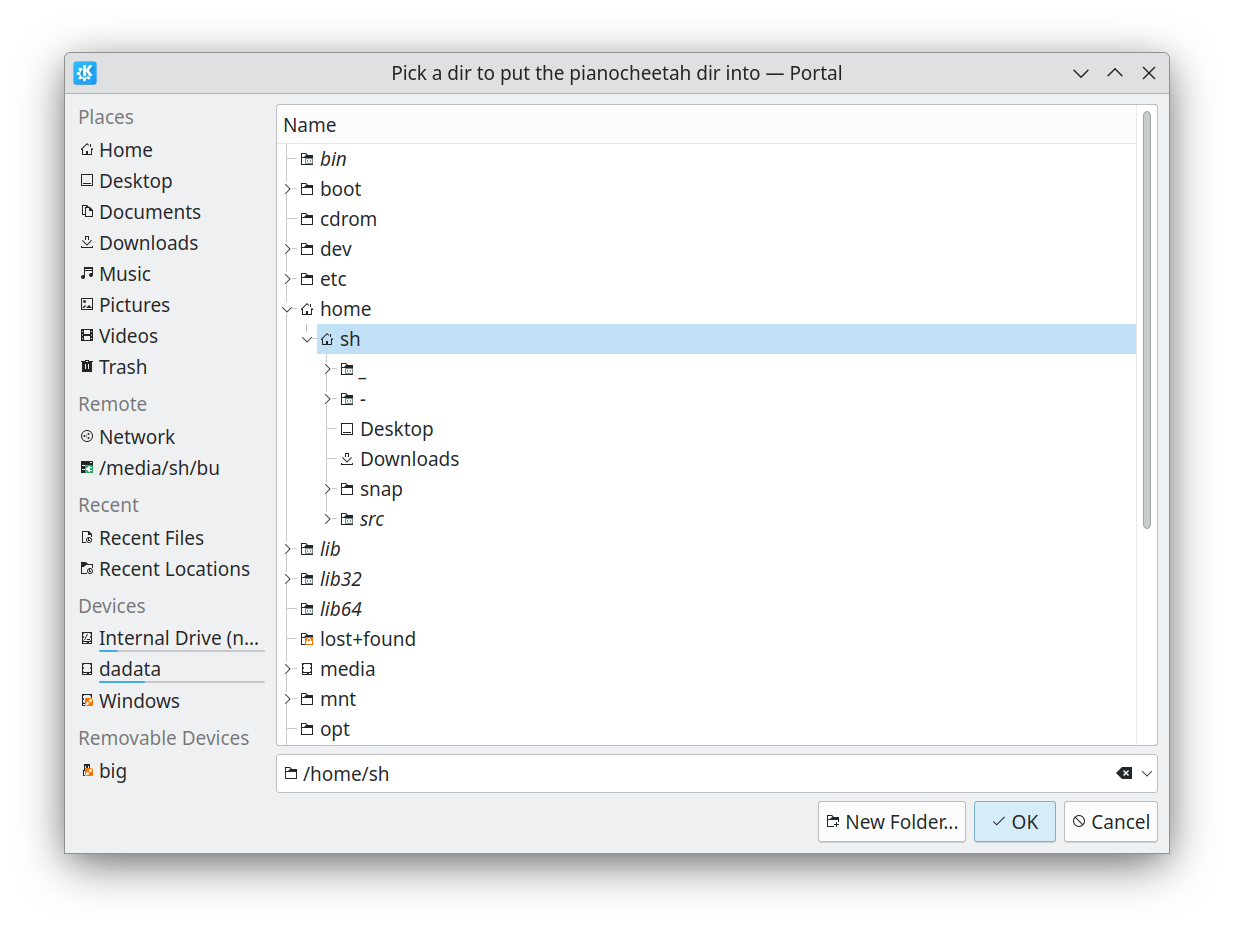1234x930 pixels.
Task: Click the big removable device icon
Action: pyautogui.click(x=87, y=771)
